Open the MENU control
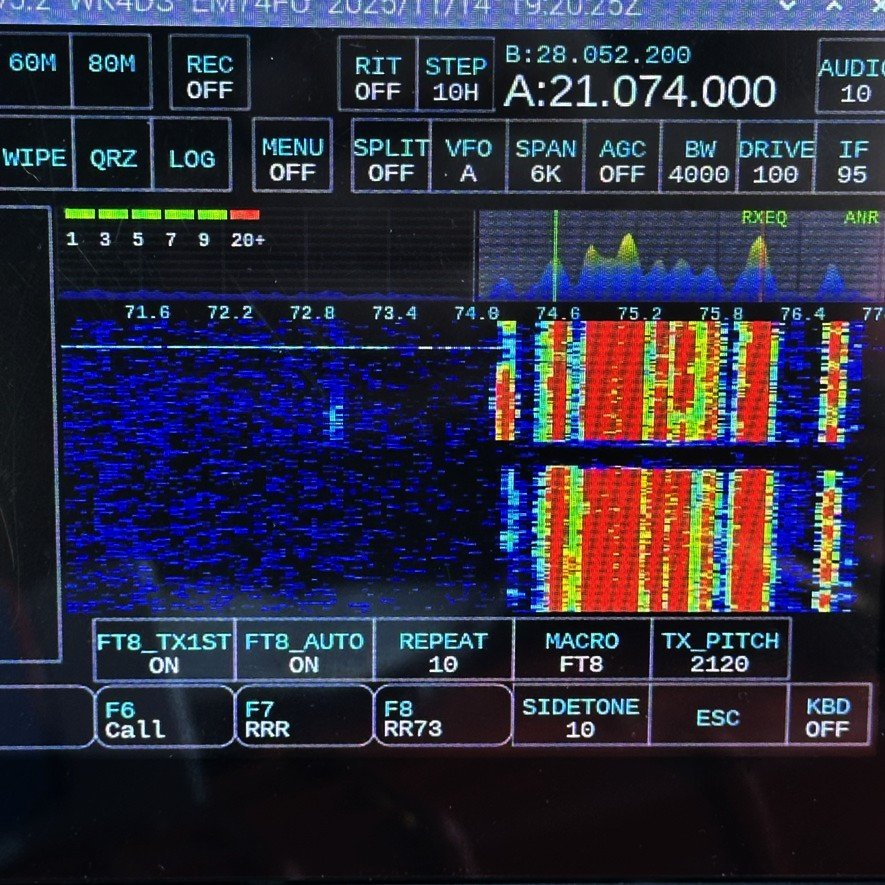The height and width of the screenshot is (885, 885). click(x=292, y=158)
